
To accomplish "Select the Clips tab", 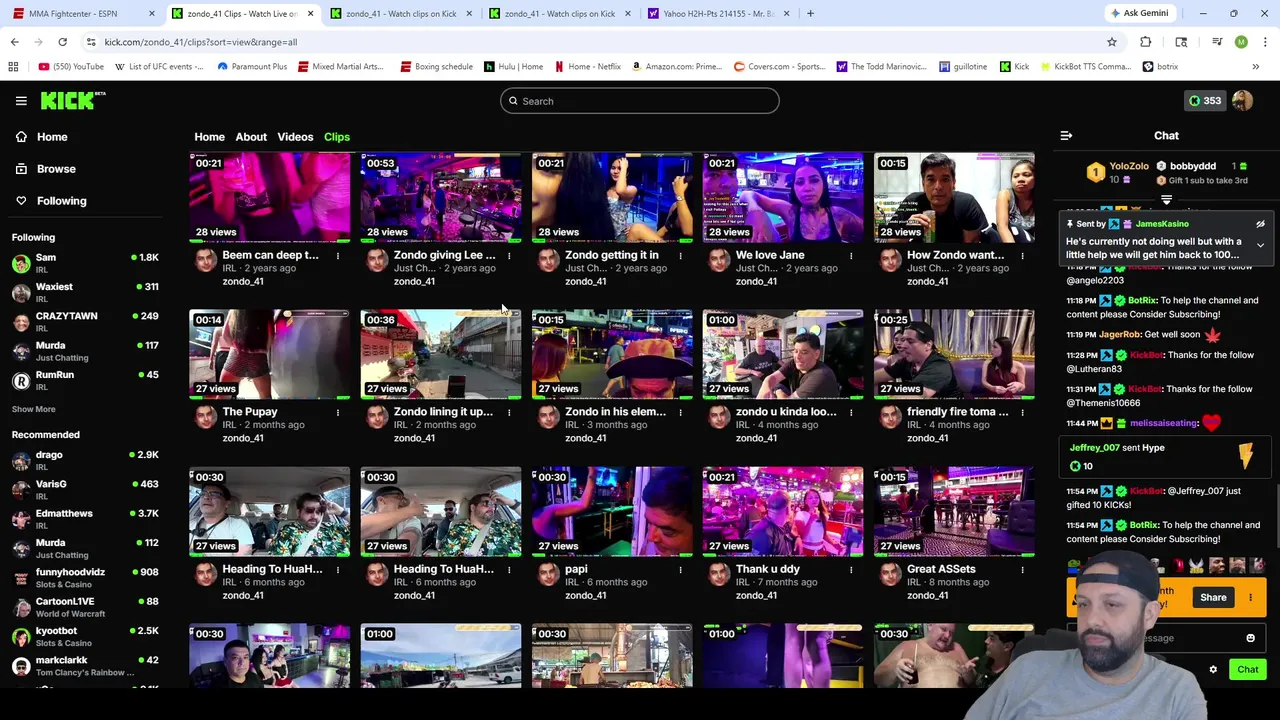I will tap(336, 137).
